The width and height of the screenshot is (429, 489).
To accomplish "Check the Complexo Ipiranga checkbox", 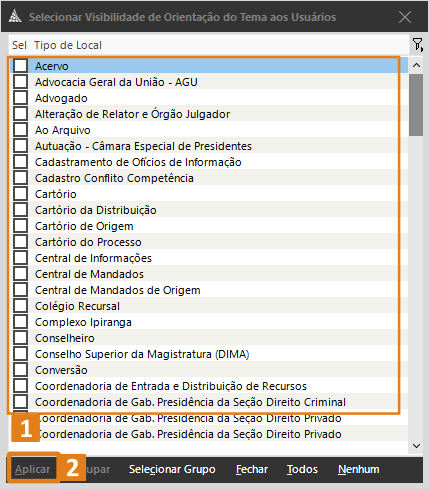I will (21, 322).
